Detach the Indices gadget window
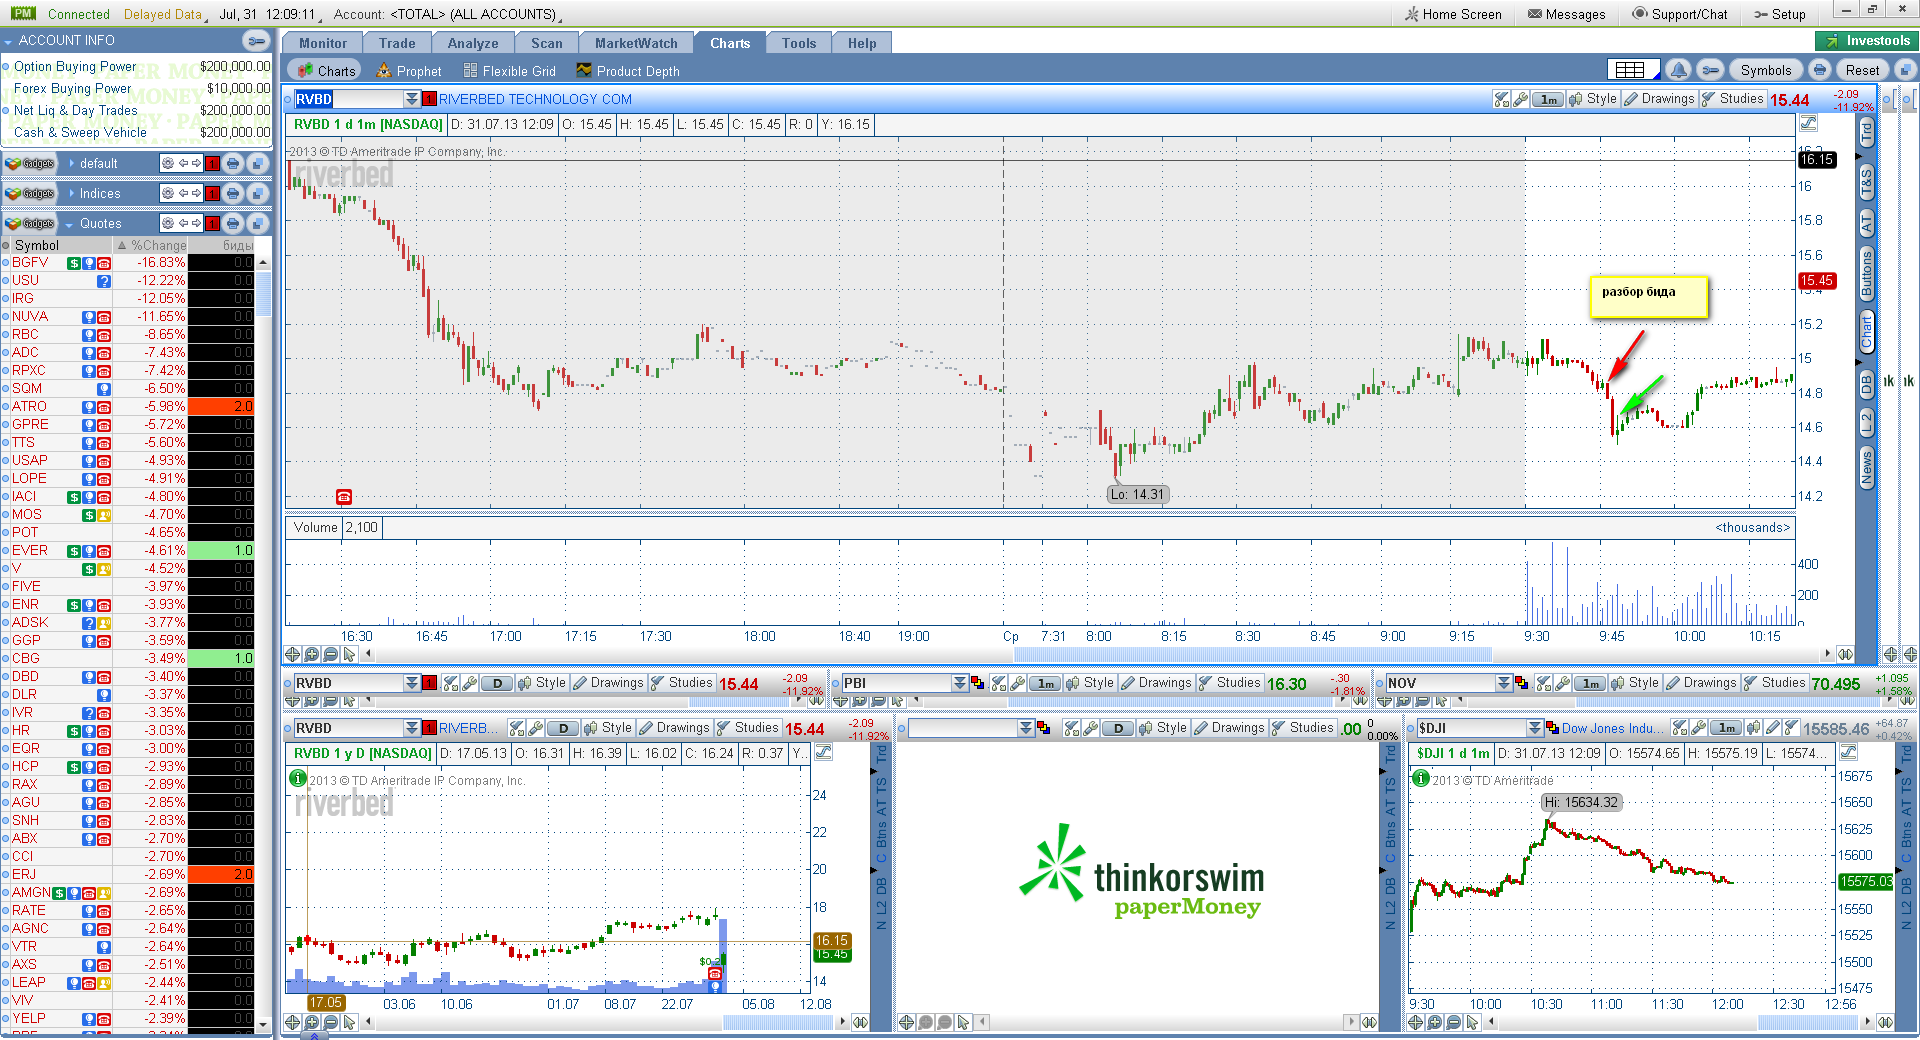Screen dimensions: 1920x1040 [x=257, y=193]
